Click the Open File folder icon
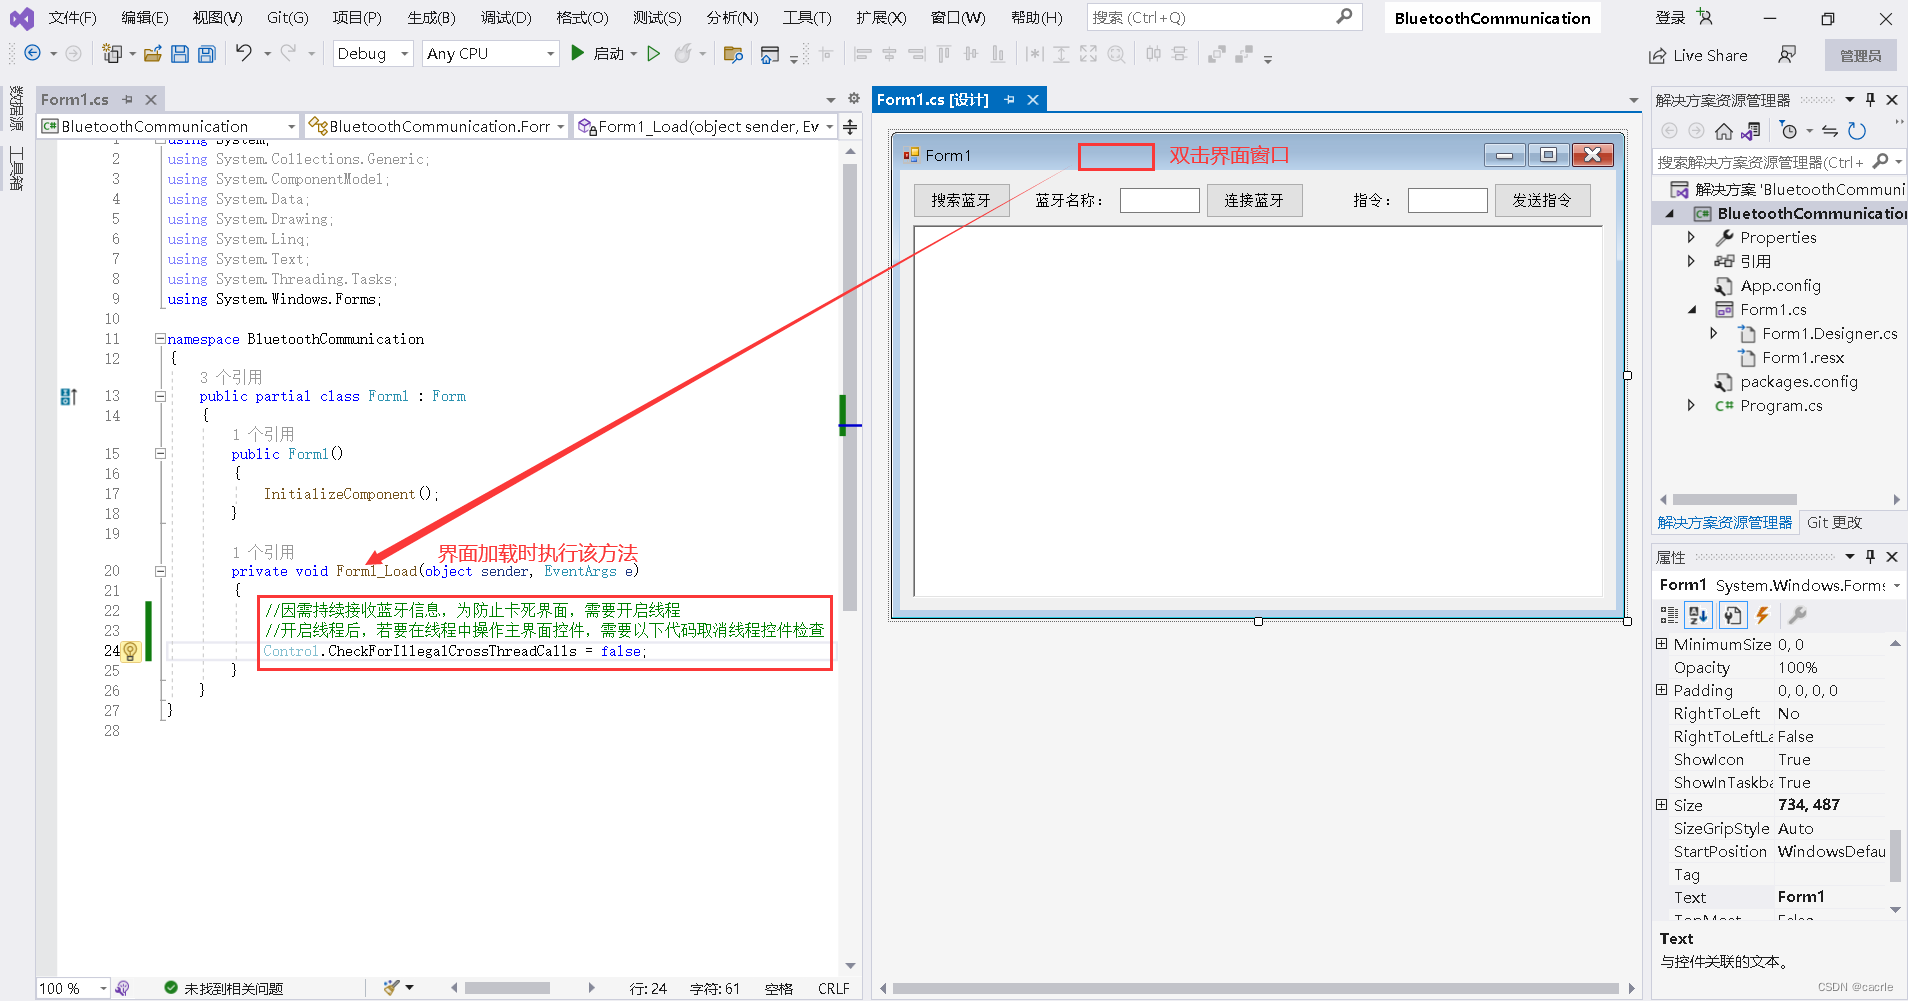The width and height of the screenshot is (1908, 1001). 152,54
